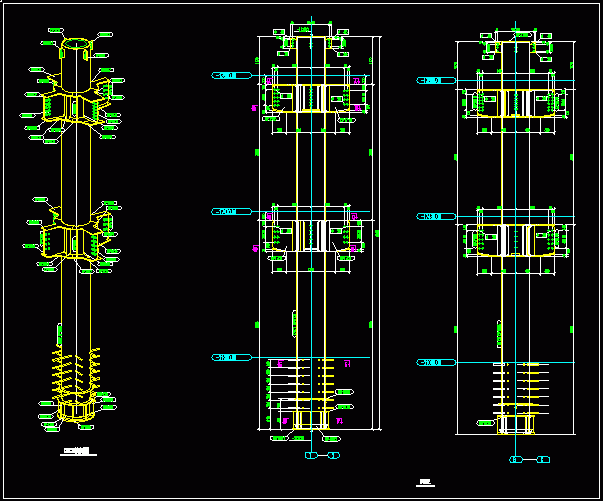Select the cyan axis bubble below the right elevation

click(526, 459)
